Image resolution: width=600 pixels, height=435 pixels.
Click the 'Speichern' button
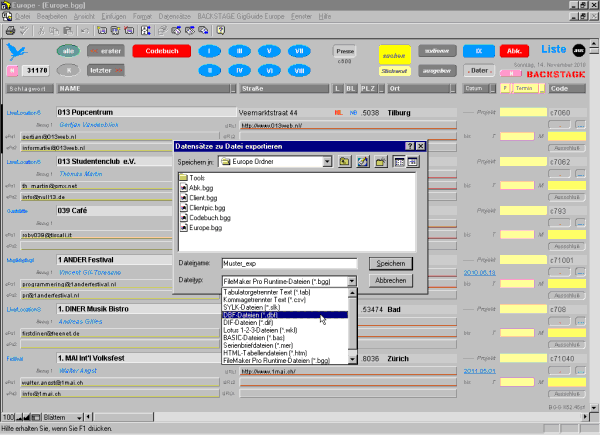click(391, 264)
